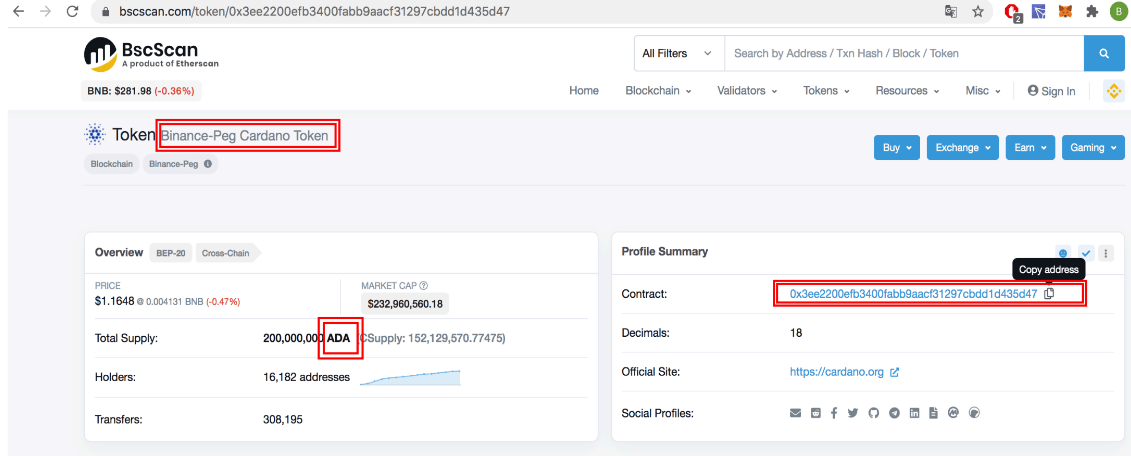1131x456 pixels.
Task: Open the blue arrow extension icon
Action: click(x=1039, y=12)
